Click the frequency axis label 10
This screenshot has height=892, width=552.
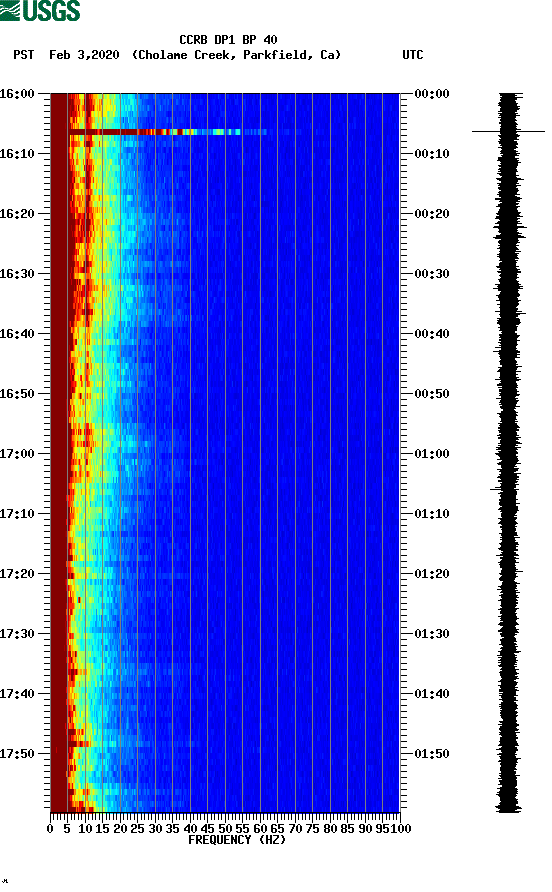tap(85, 829)
